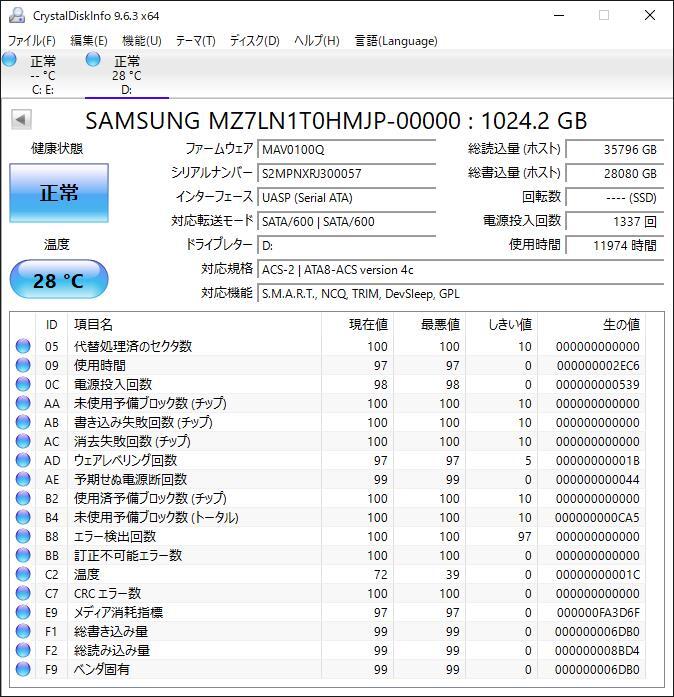
Task: Click status icon for ID BB row
Action: (23, 555)
